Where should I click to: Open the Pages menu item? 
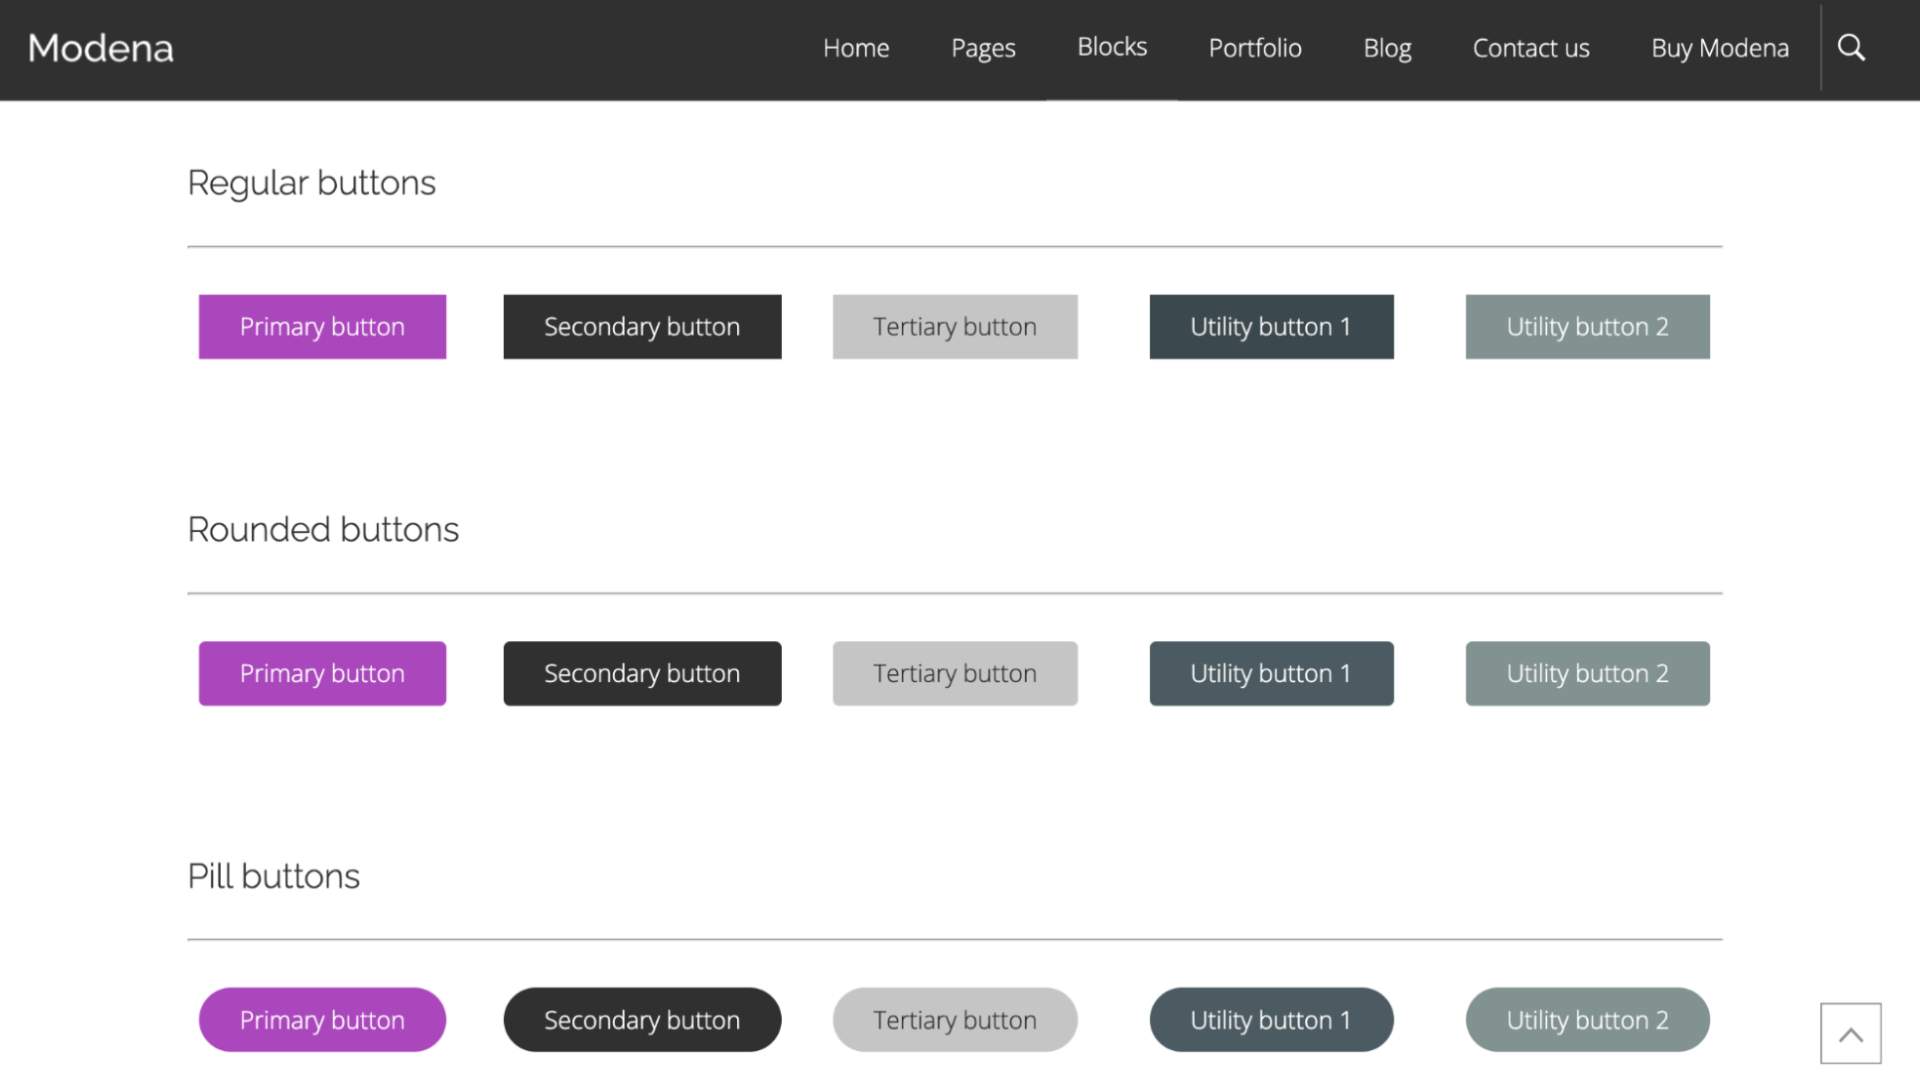[983, 48]
